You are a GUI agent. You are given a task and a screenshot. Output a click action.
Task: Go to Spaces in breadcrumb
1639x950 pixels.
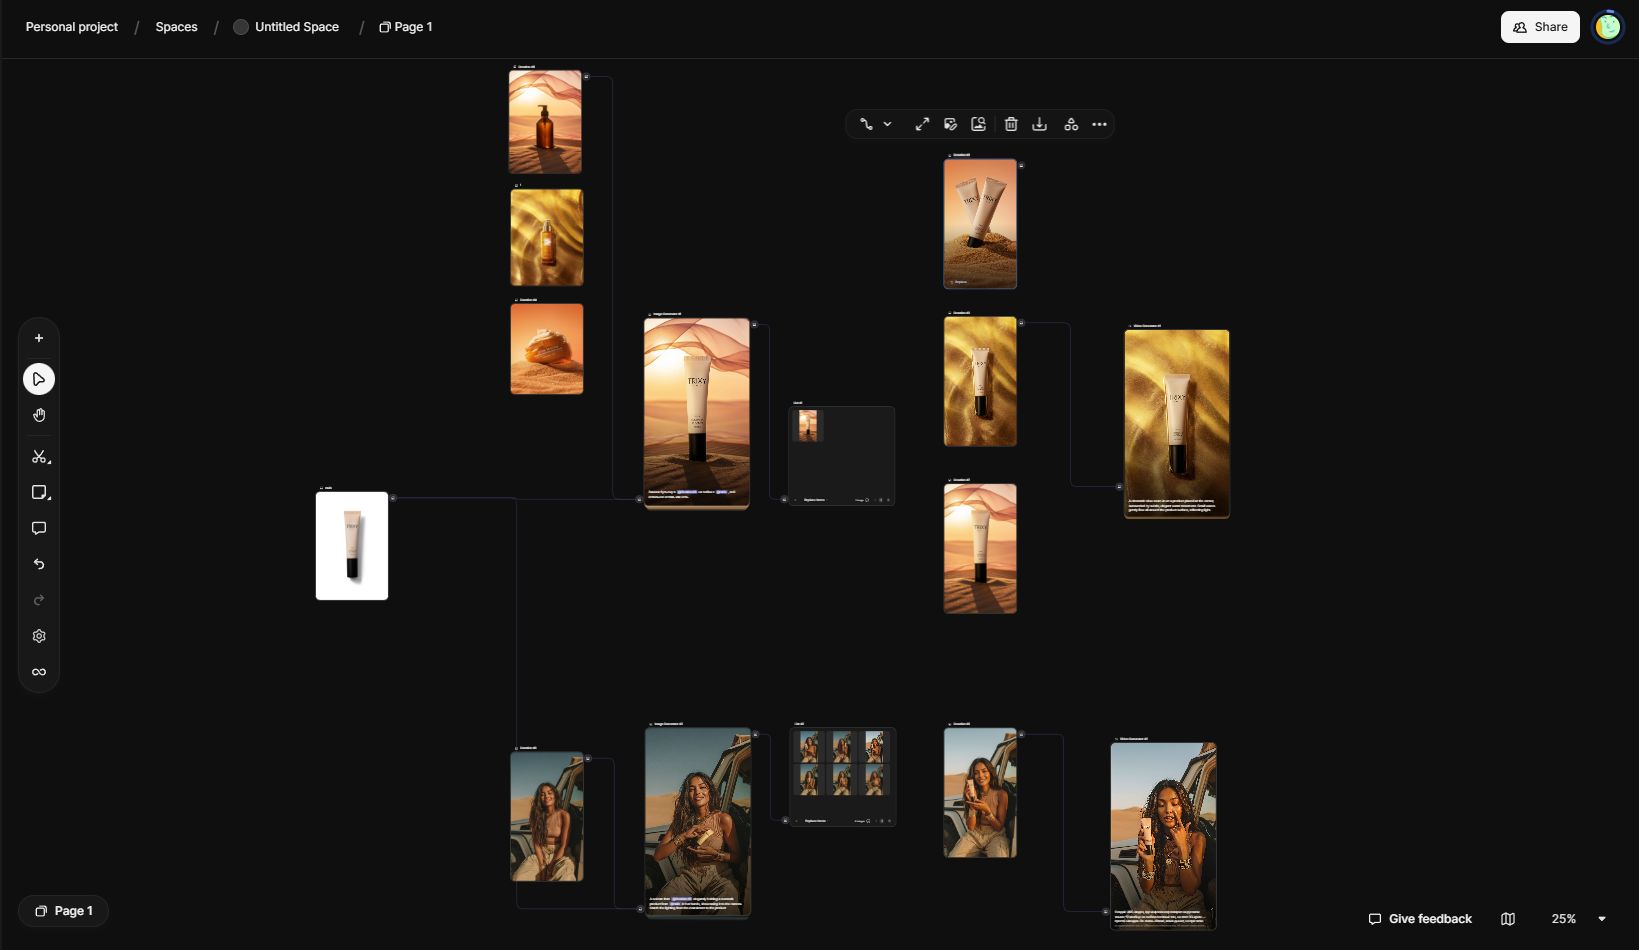(x=176, y=27)
